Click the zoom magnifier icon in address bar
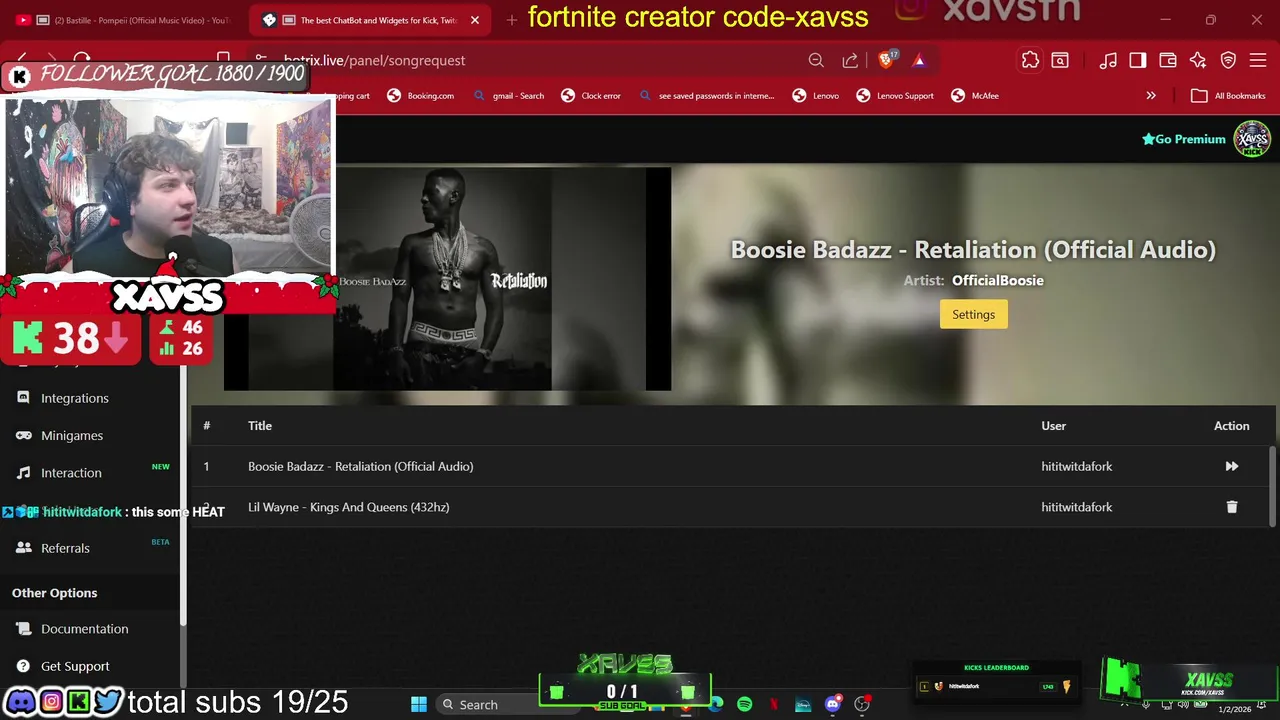The height and width of the screenshot is (720, 1280). 816,60
